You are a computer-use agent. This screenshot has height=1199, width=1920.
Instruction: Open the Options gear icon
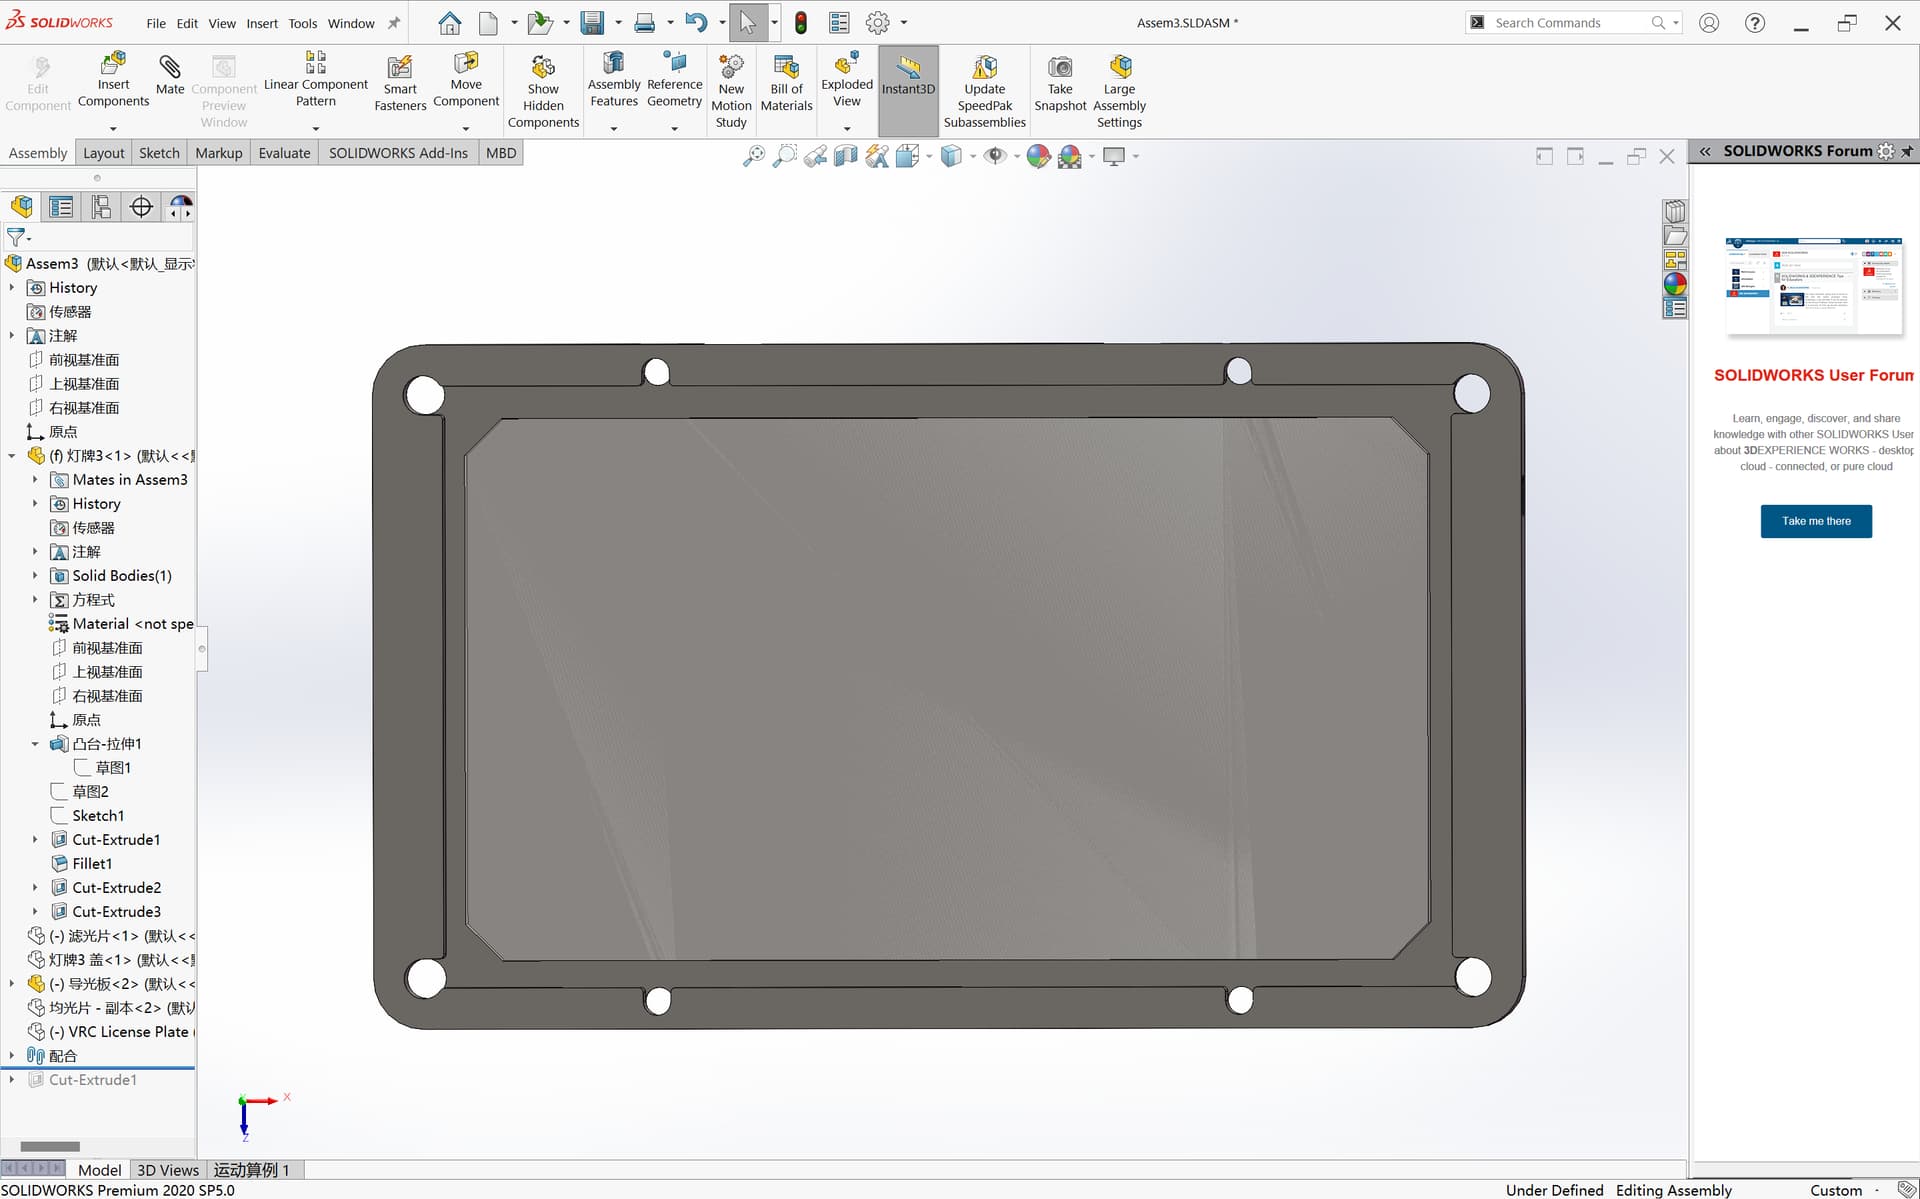[877, 23]
